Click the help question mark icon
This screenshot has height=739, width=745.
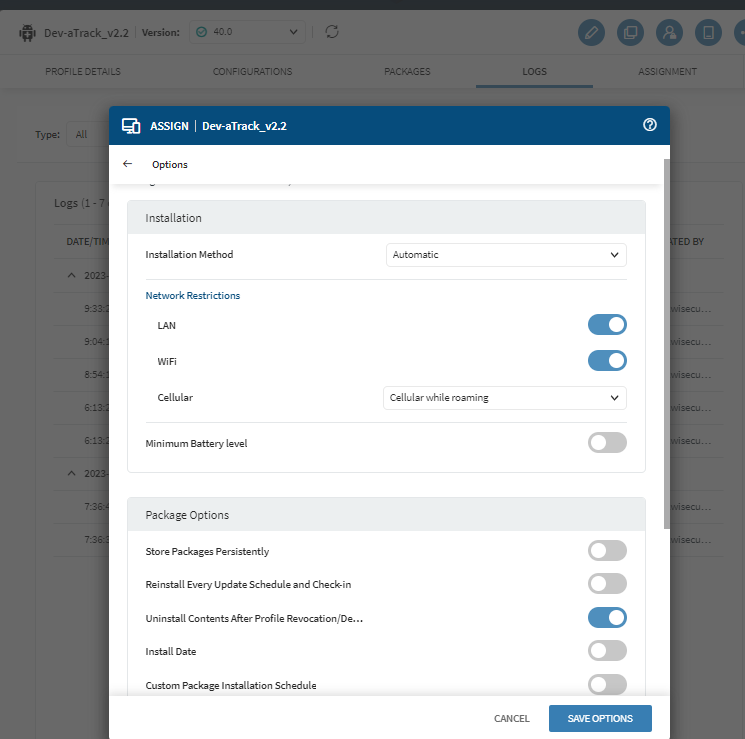pyautogui.click(x=650, y=125)
